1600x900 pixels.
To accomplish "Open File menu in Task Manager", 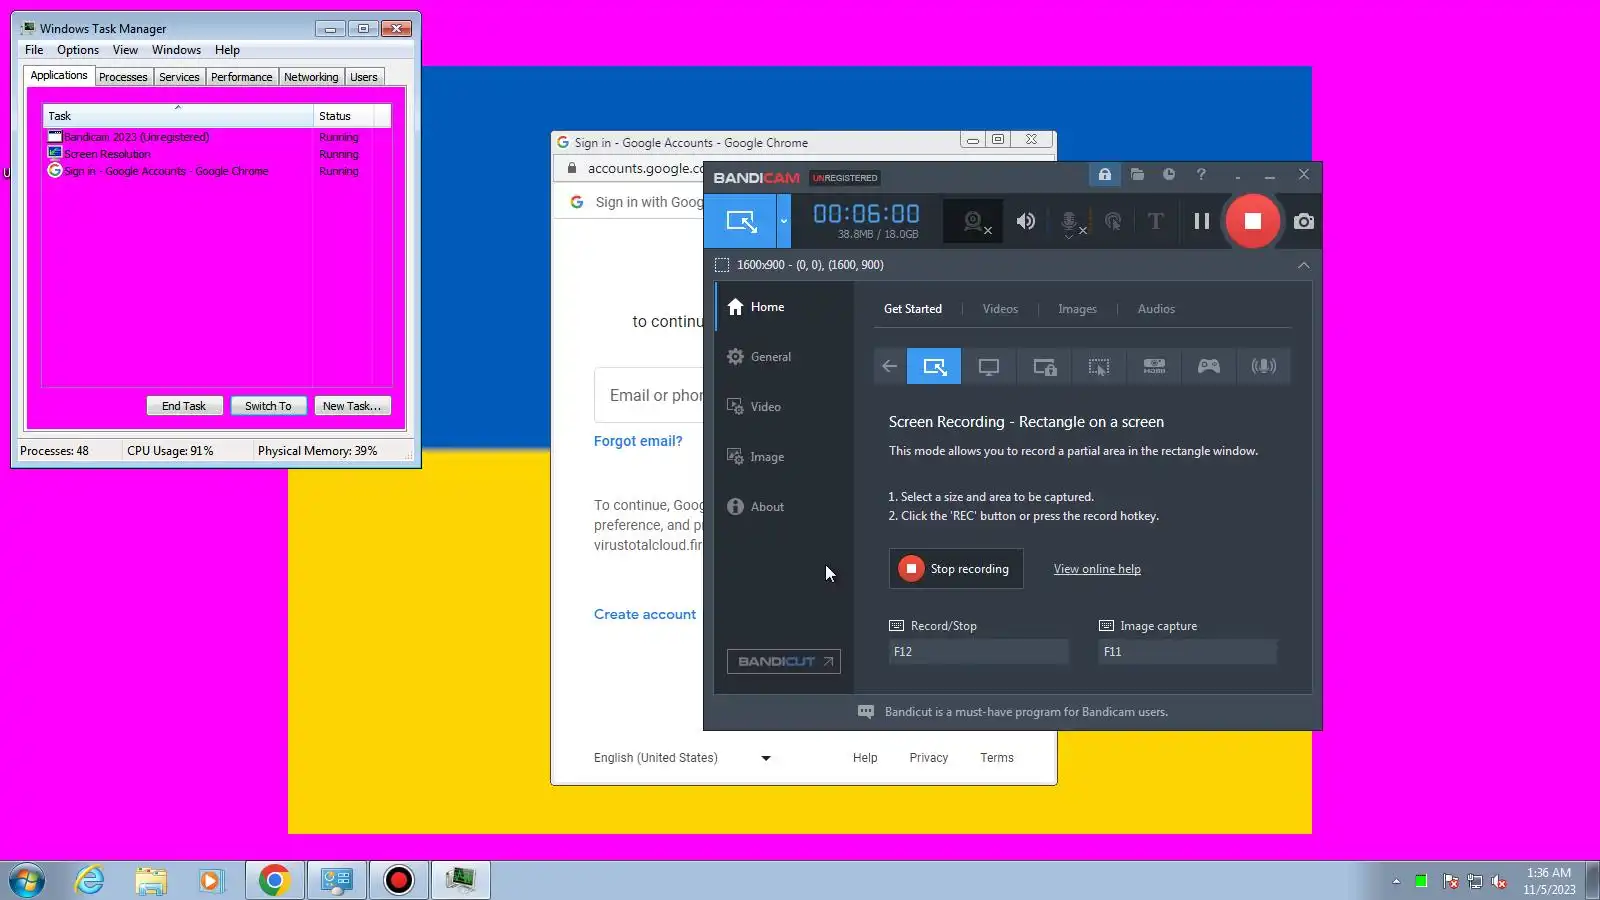I will pyautogui.click(x=34, y=50).
